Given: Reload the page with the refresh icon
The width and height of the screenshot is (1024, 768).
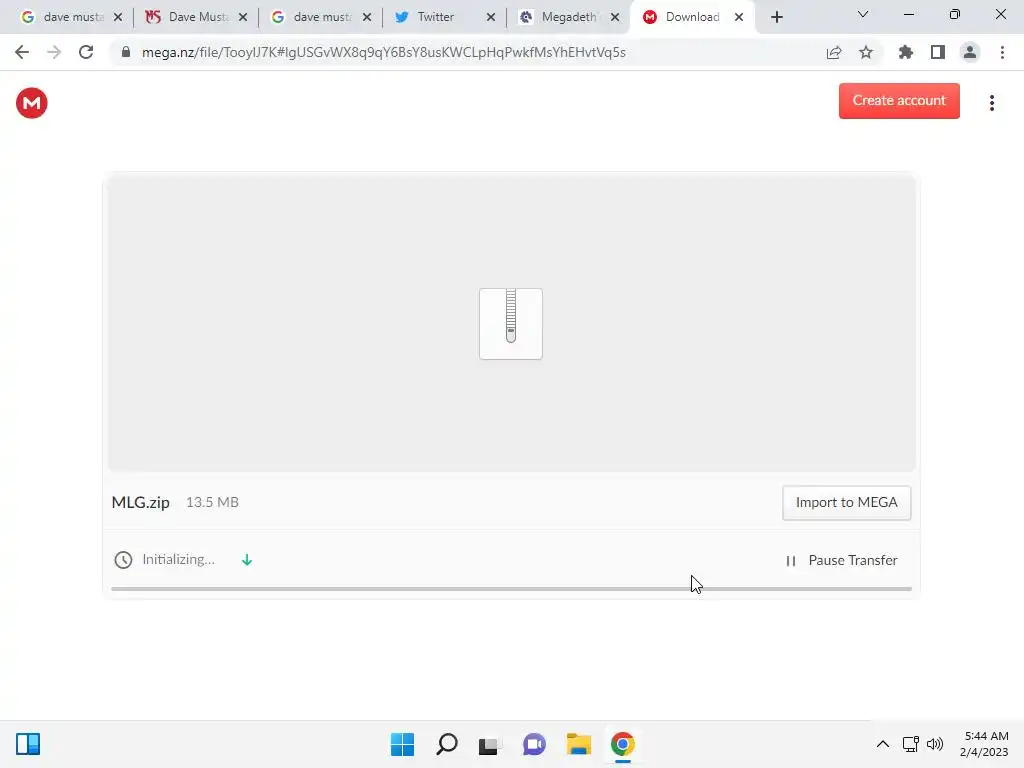Looking at the screenshot, I should click(86, 52).
